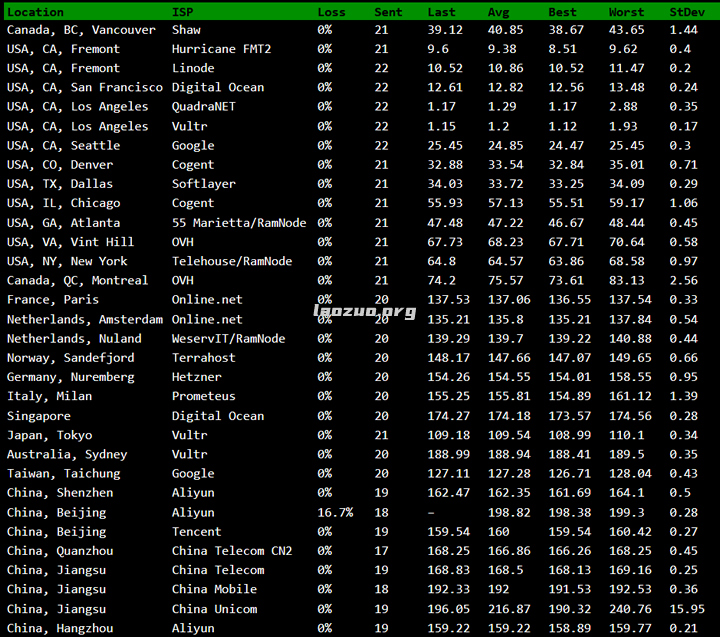Click the Loss column header
Image resolution: width=720 pixels, height=637 pixels.
pos(332,12)
